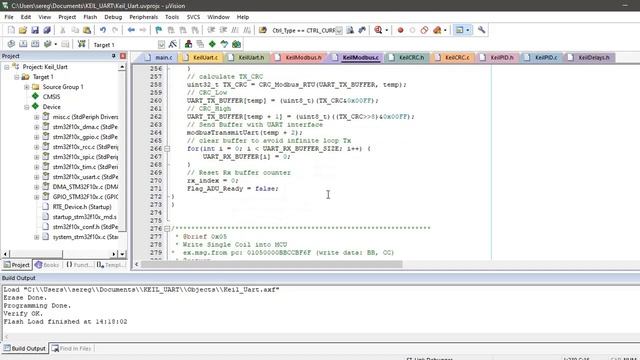
Task: Toggle a breakpoint with the red circle icon
Action: [400, 30]
